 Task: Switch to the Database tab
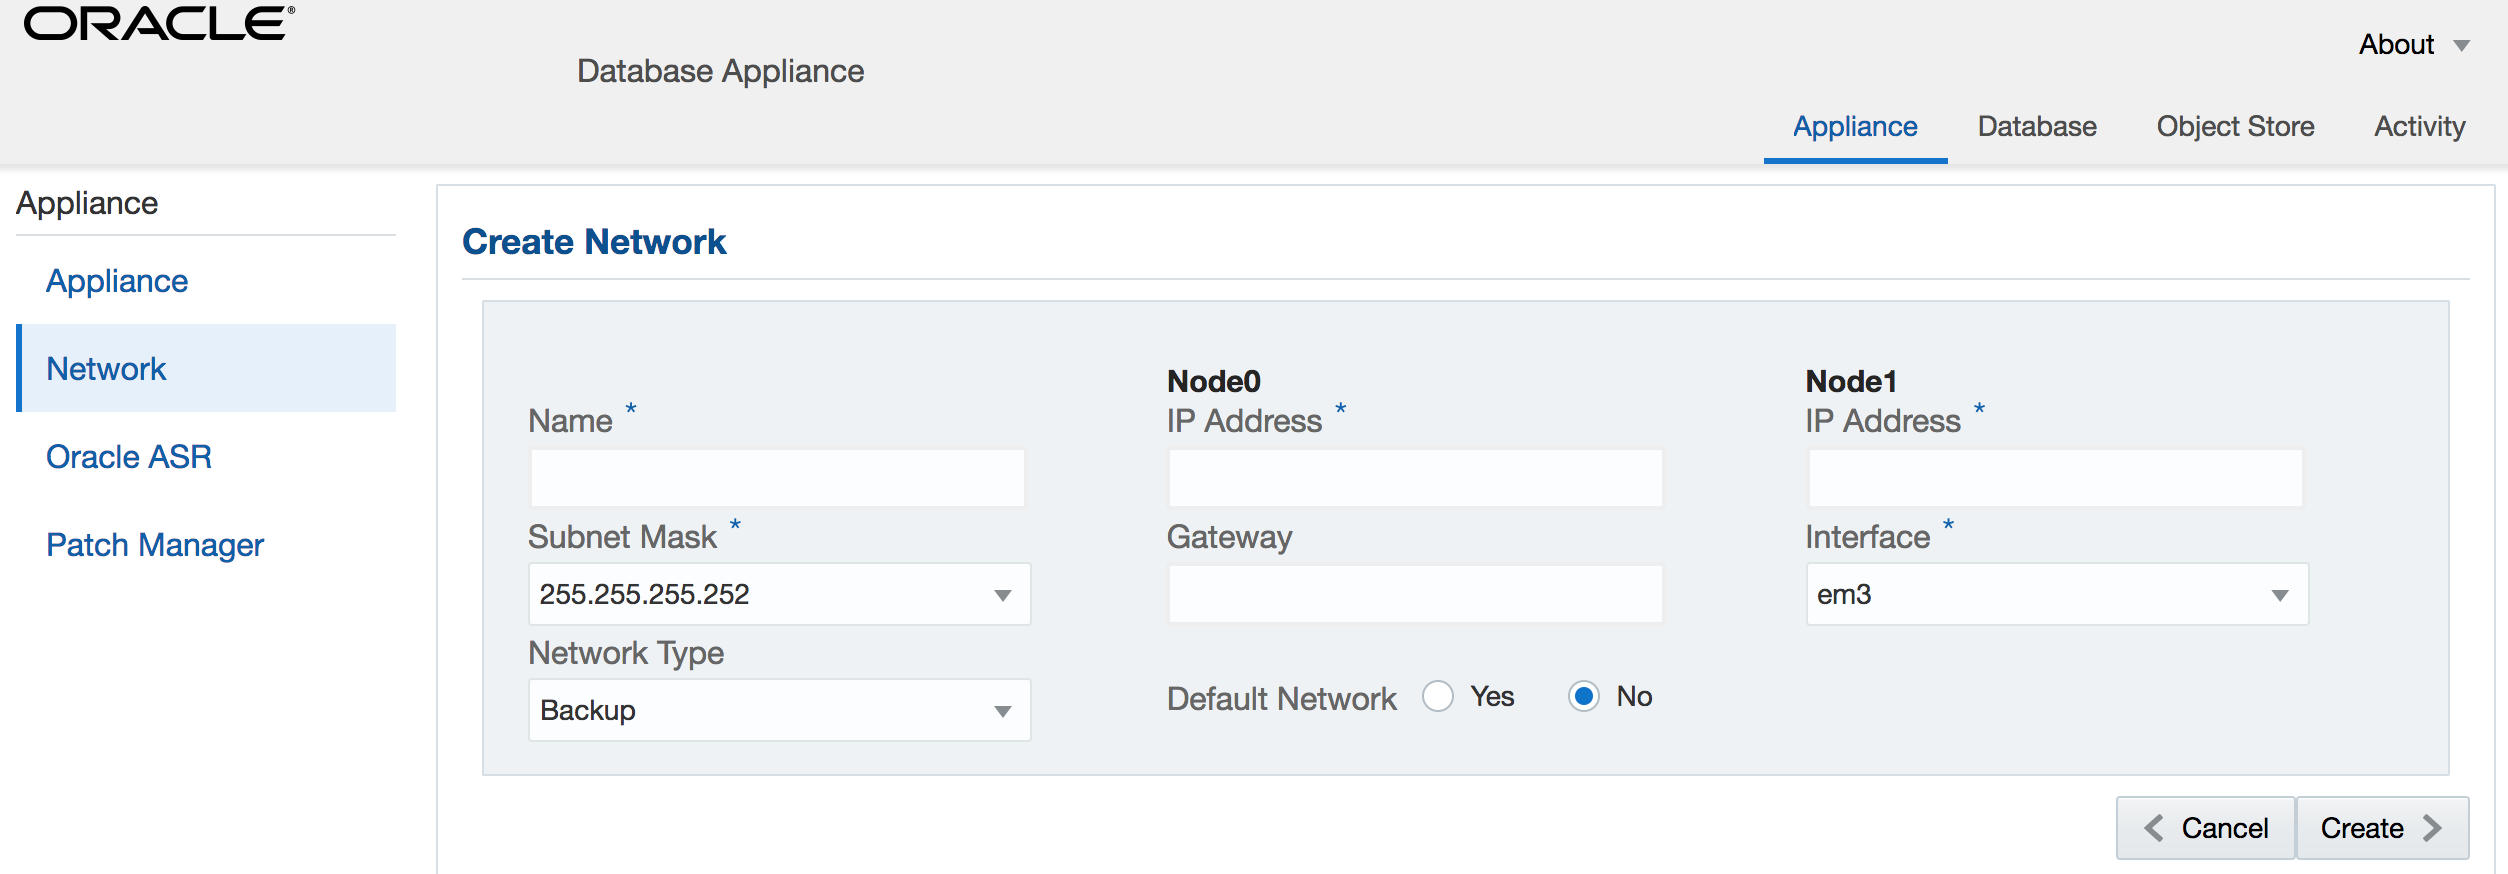click(2036, 127)
